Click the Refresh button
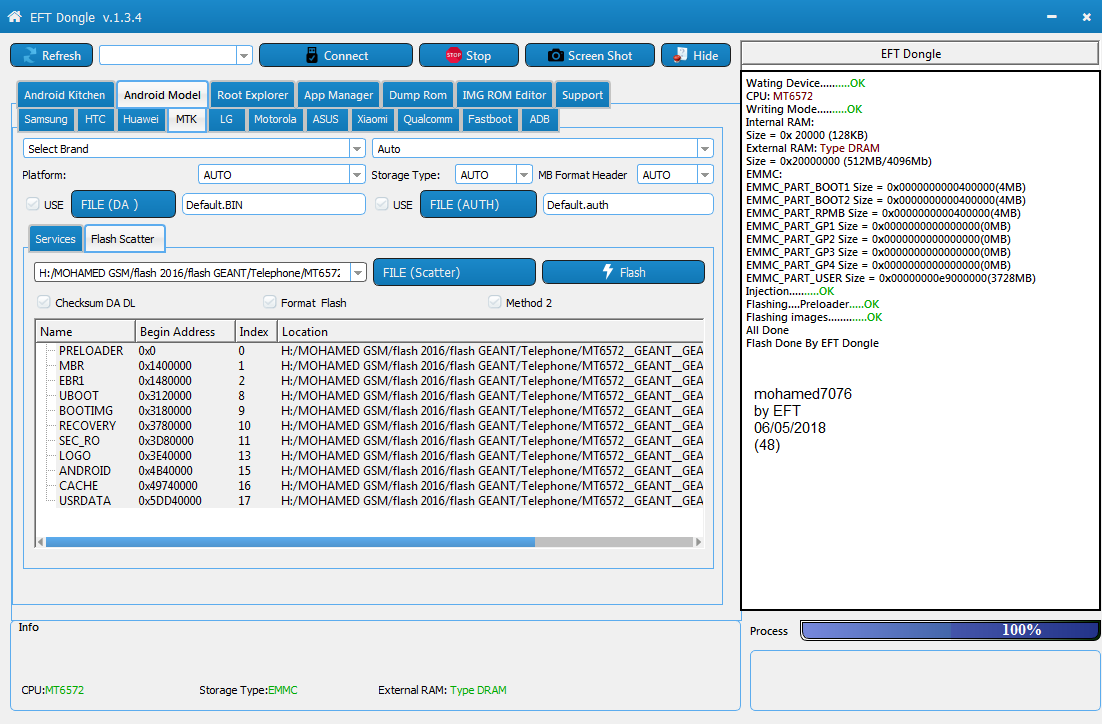Screen dimensions: 1102x724 click(x=51, y=56)
